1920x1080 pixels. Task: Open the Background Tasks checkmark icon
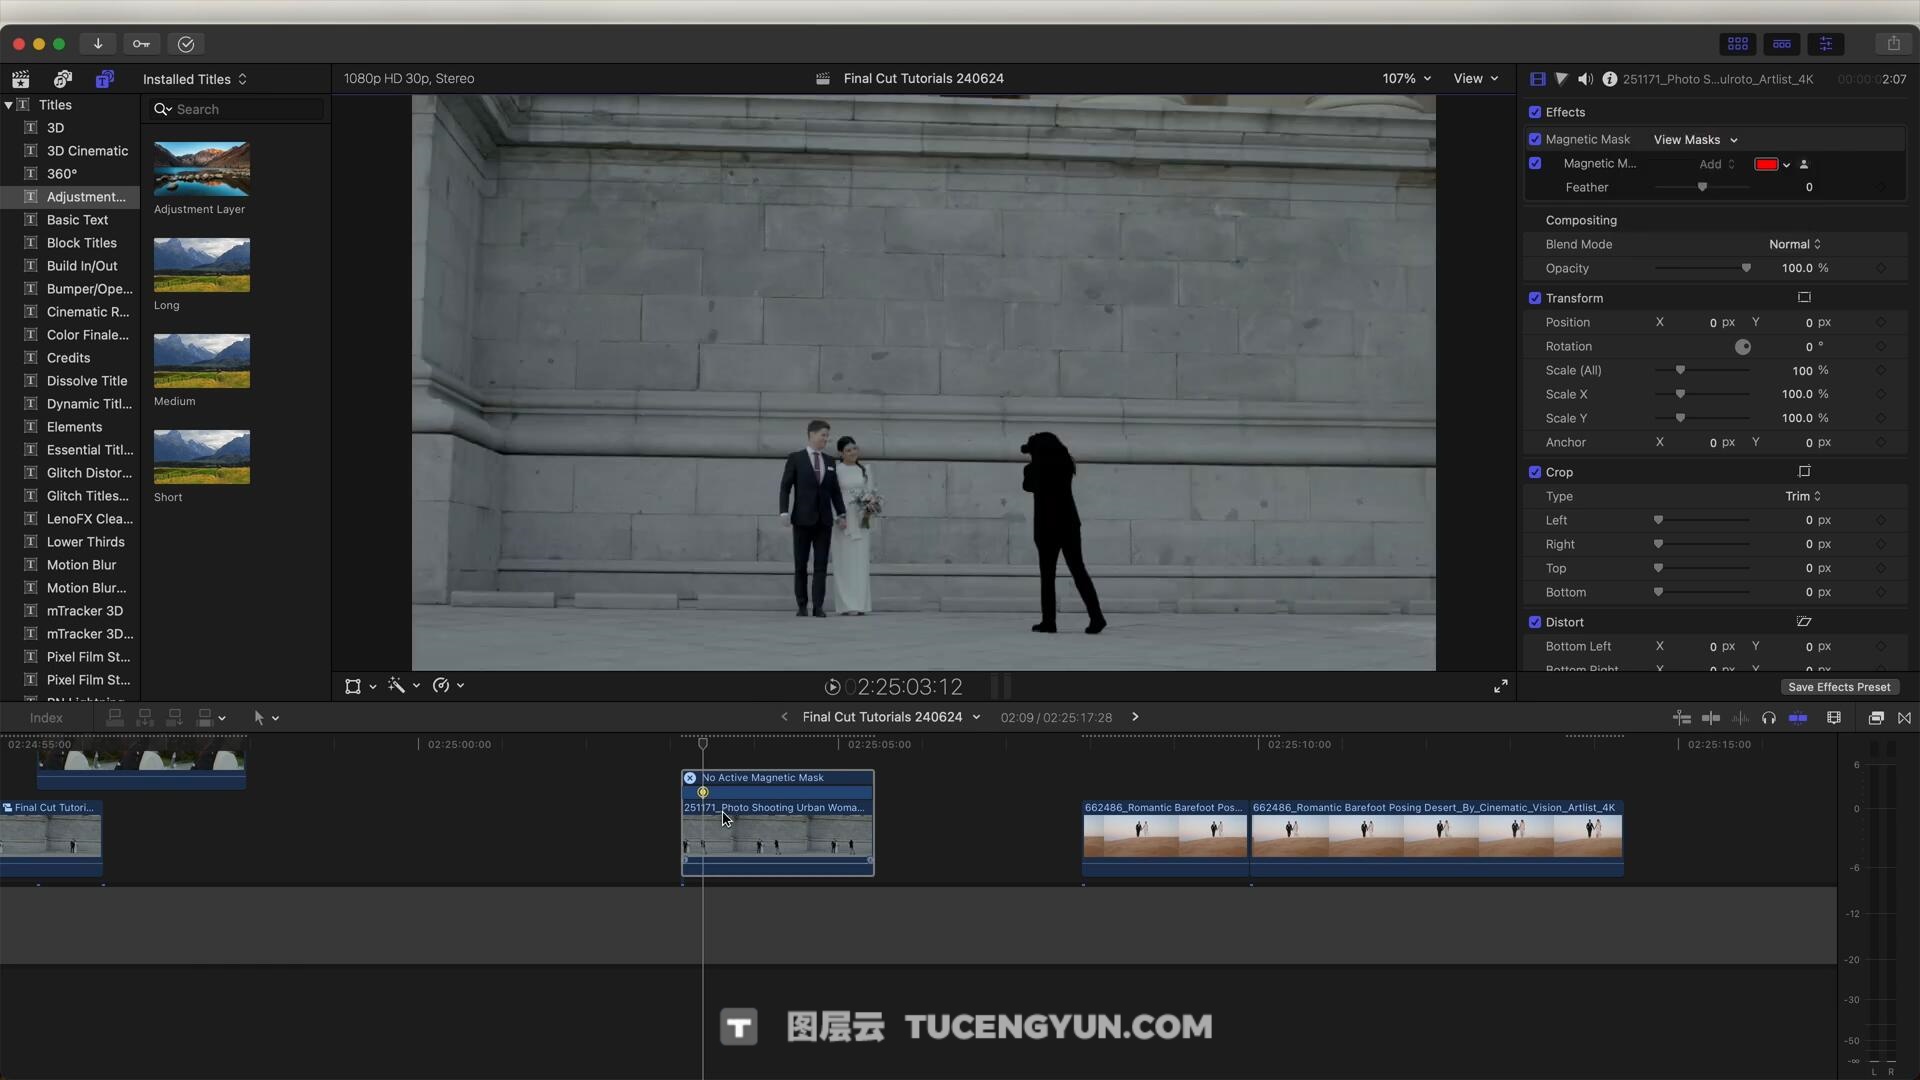(x=186, y=44)
